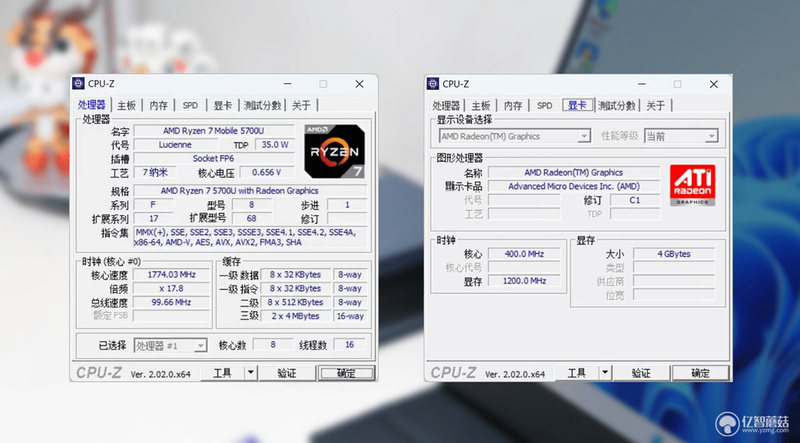This screenshot has width=800, height=443.
Task: Click the cores count value 8
Action: pos(273,344)
